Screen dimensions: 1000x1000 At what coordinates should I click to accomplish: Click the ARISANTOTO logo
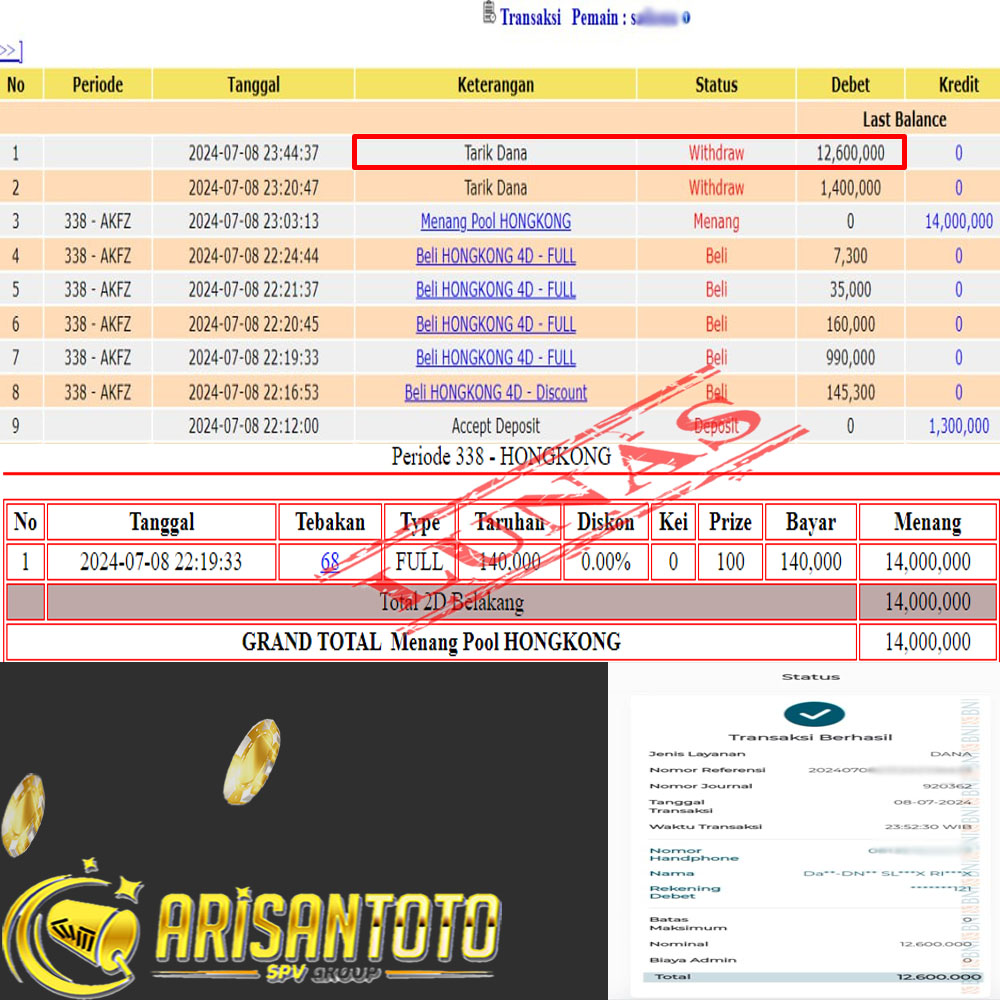click(x=251, y=927)
